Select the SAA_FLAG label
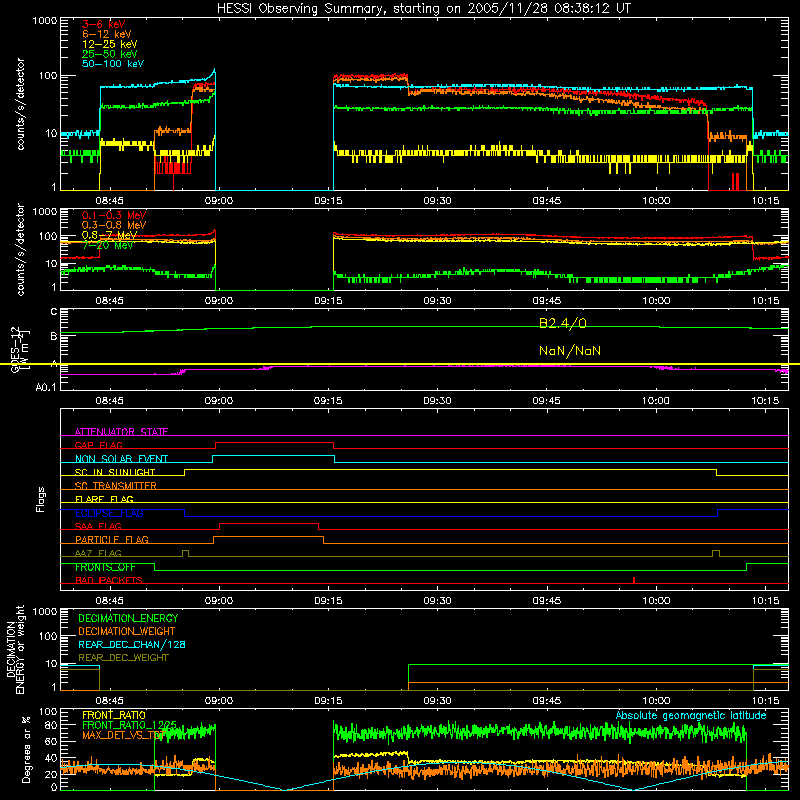The width and height of the screenshot is (800, 800). coord(98,526)
